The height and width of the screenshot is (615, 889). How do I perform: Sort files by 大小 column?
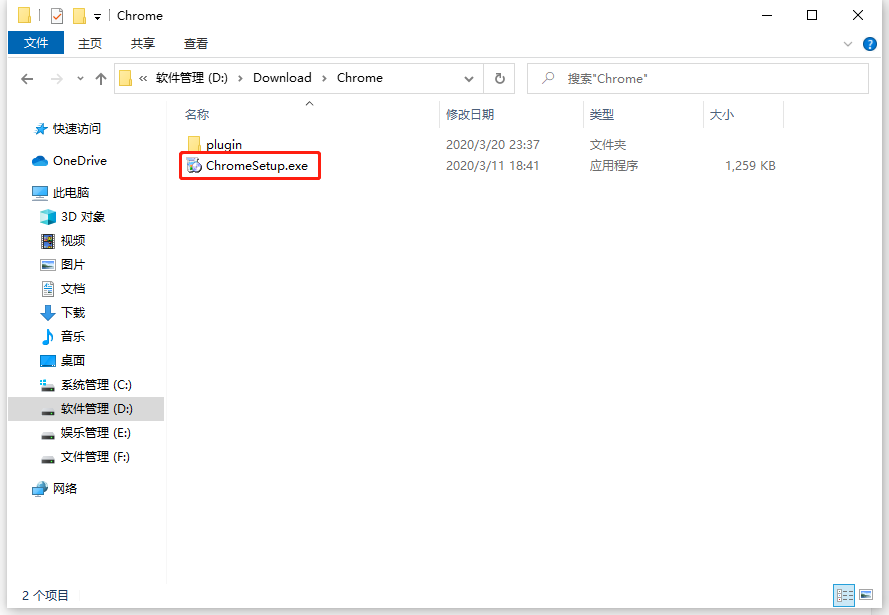722,114
